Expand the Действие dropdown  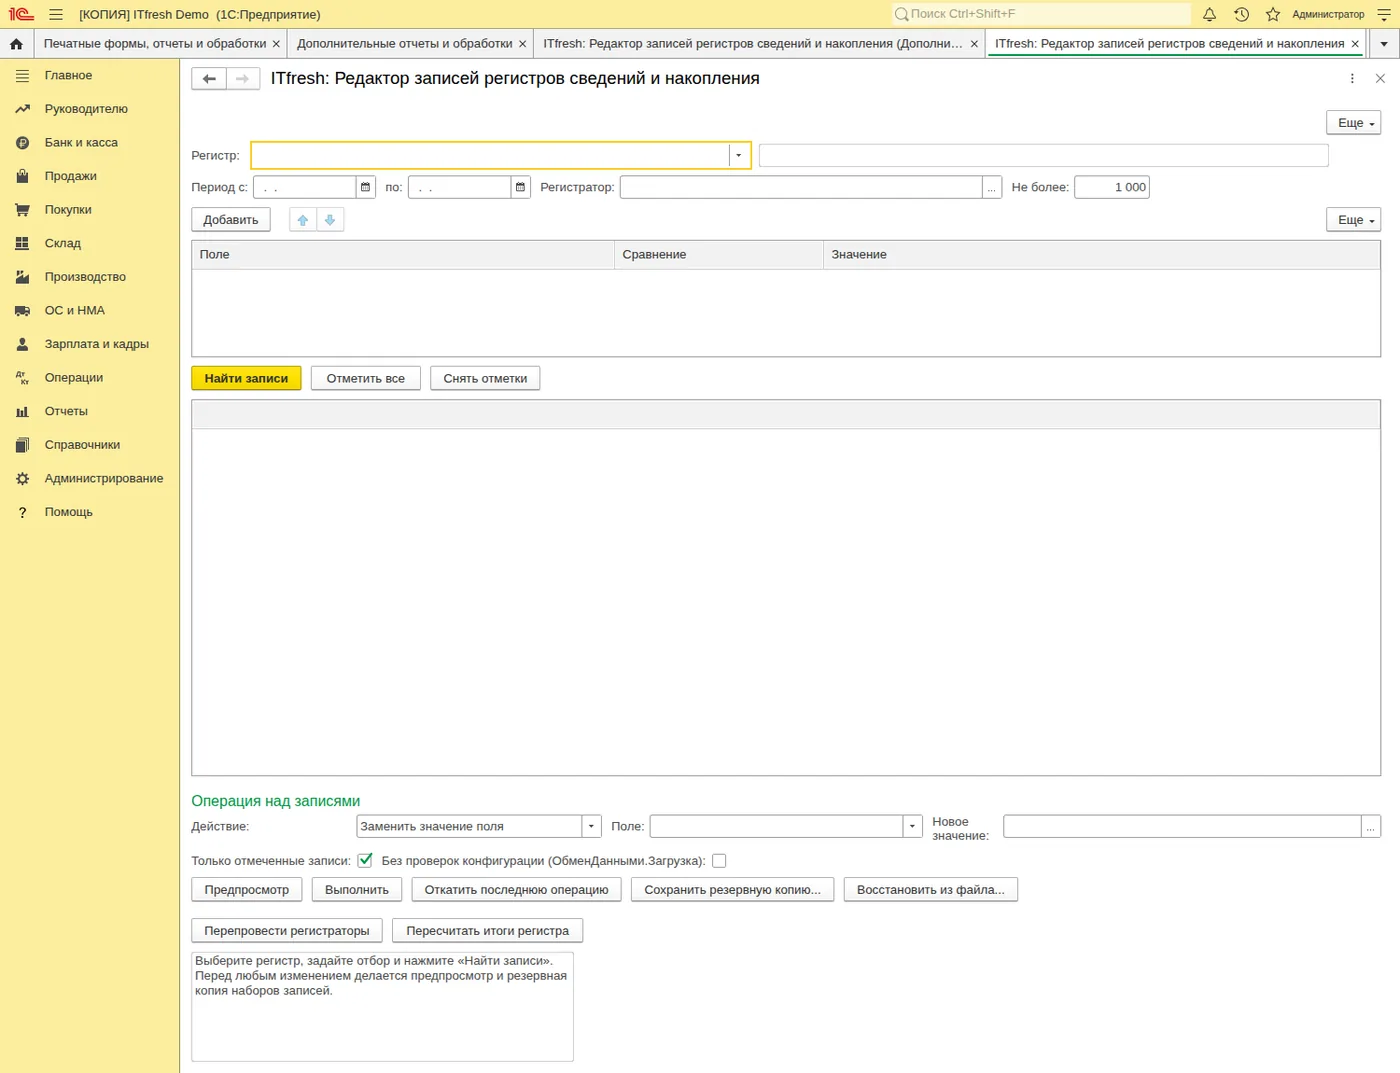point(591,826)
